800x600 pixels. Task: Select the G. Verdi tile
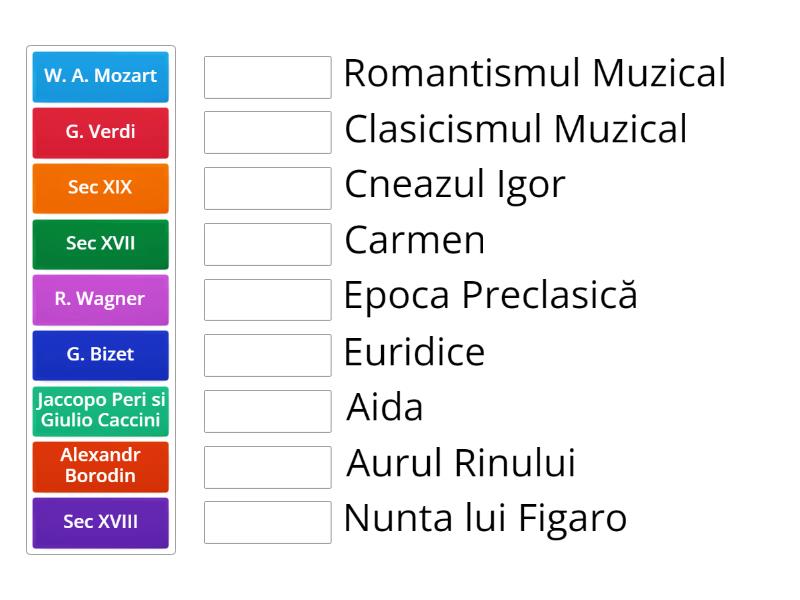(100, 133)
